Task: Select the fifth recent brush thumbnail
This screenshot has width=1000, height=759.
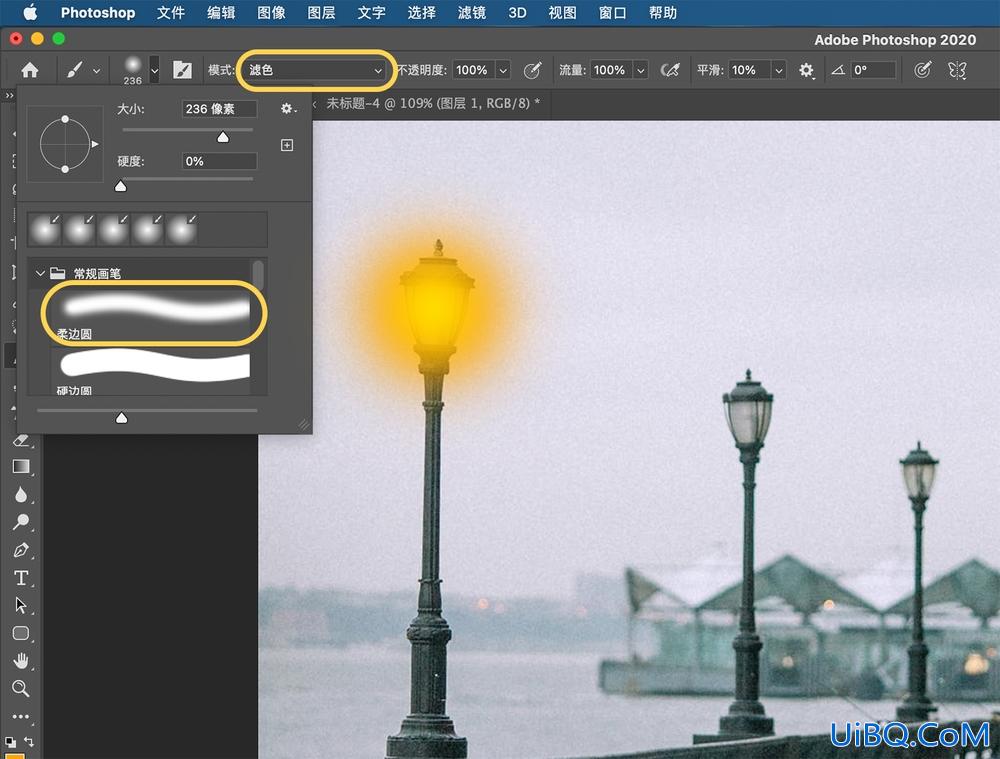Action: [x=181, y=230]
